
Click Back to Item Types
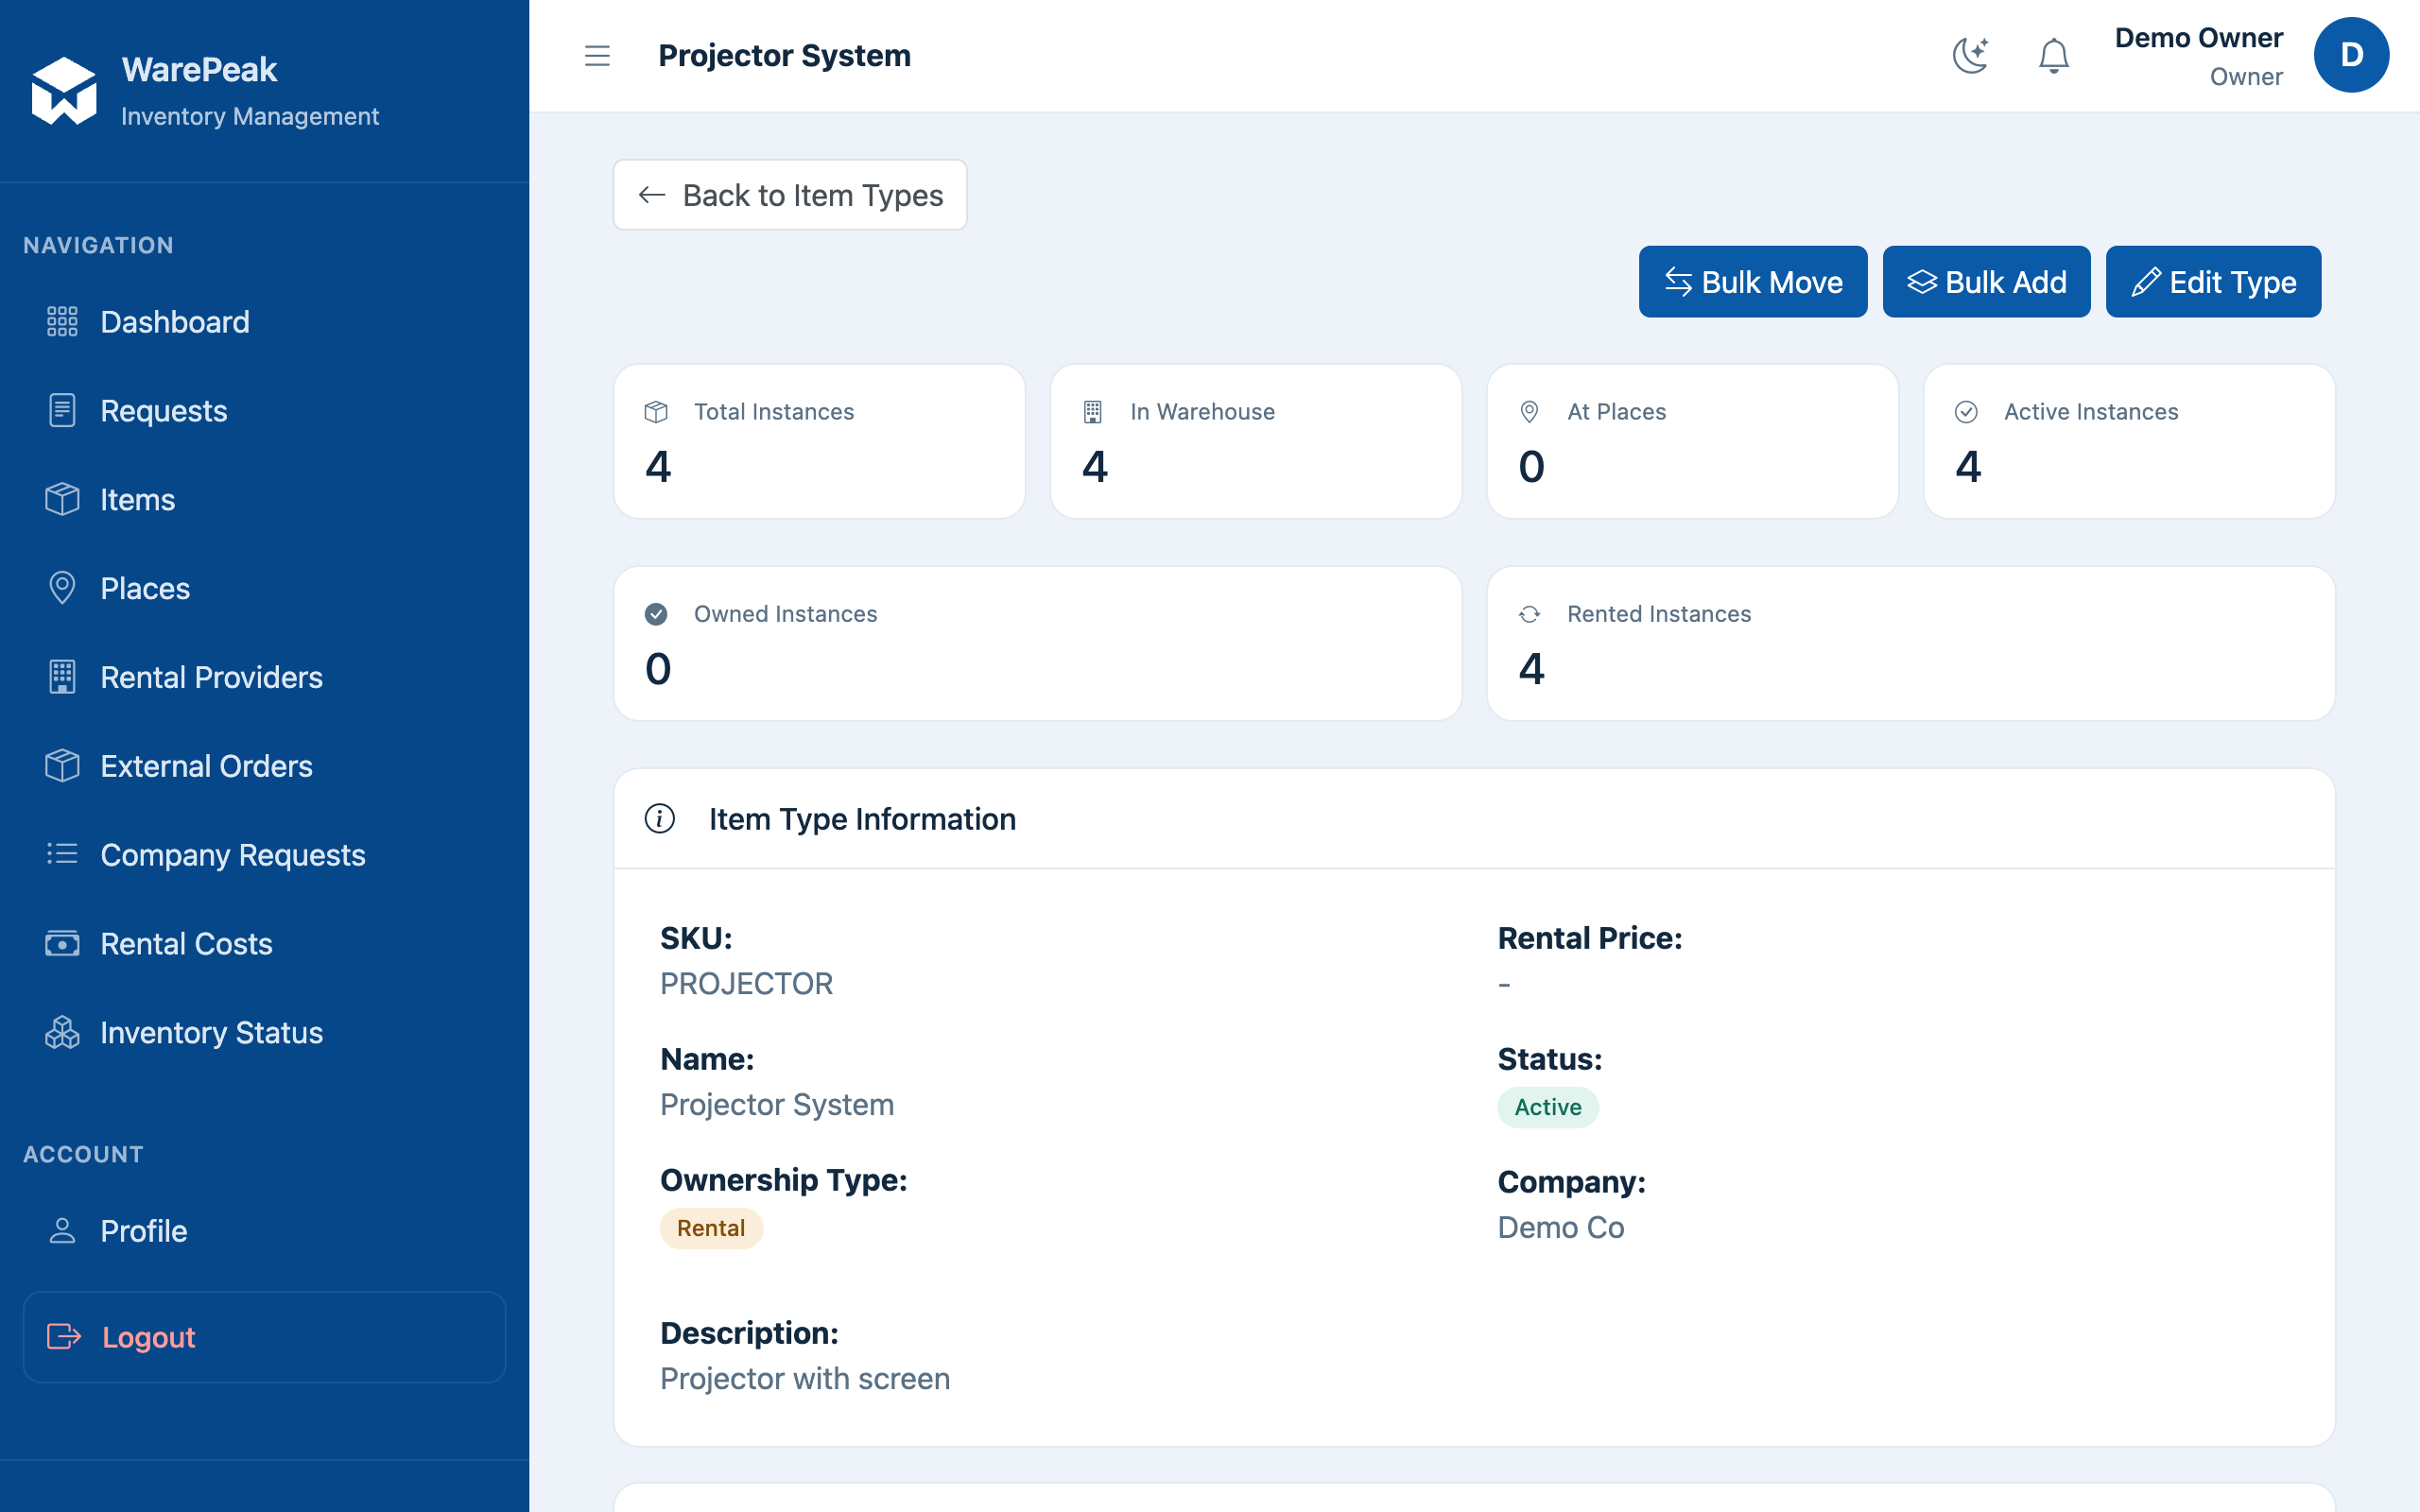pyautogui.click(x=790, y=195)
